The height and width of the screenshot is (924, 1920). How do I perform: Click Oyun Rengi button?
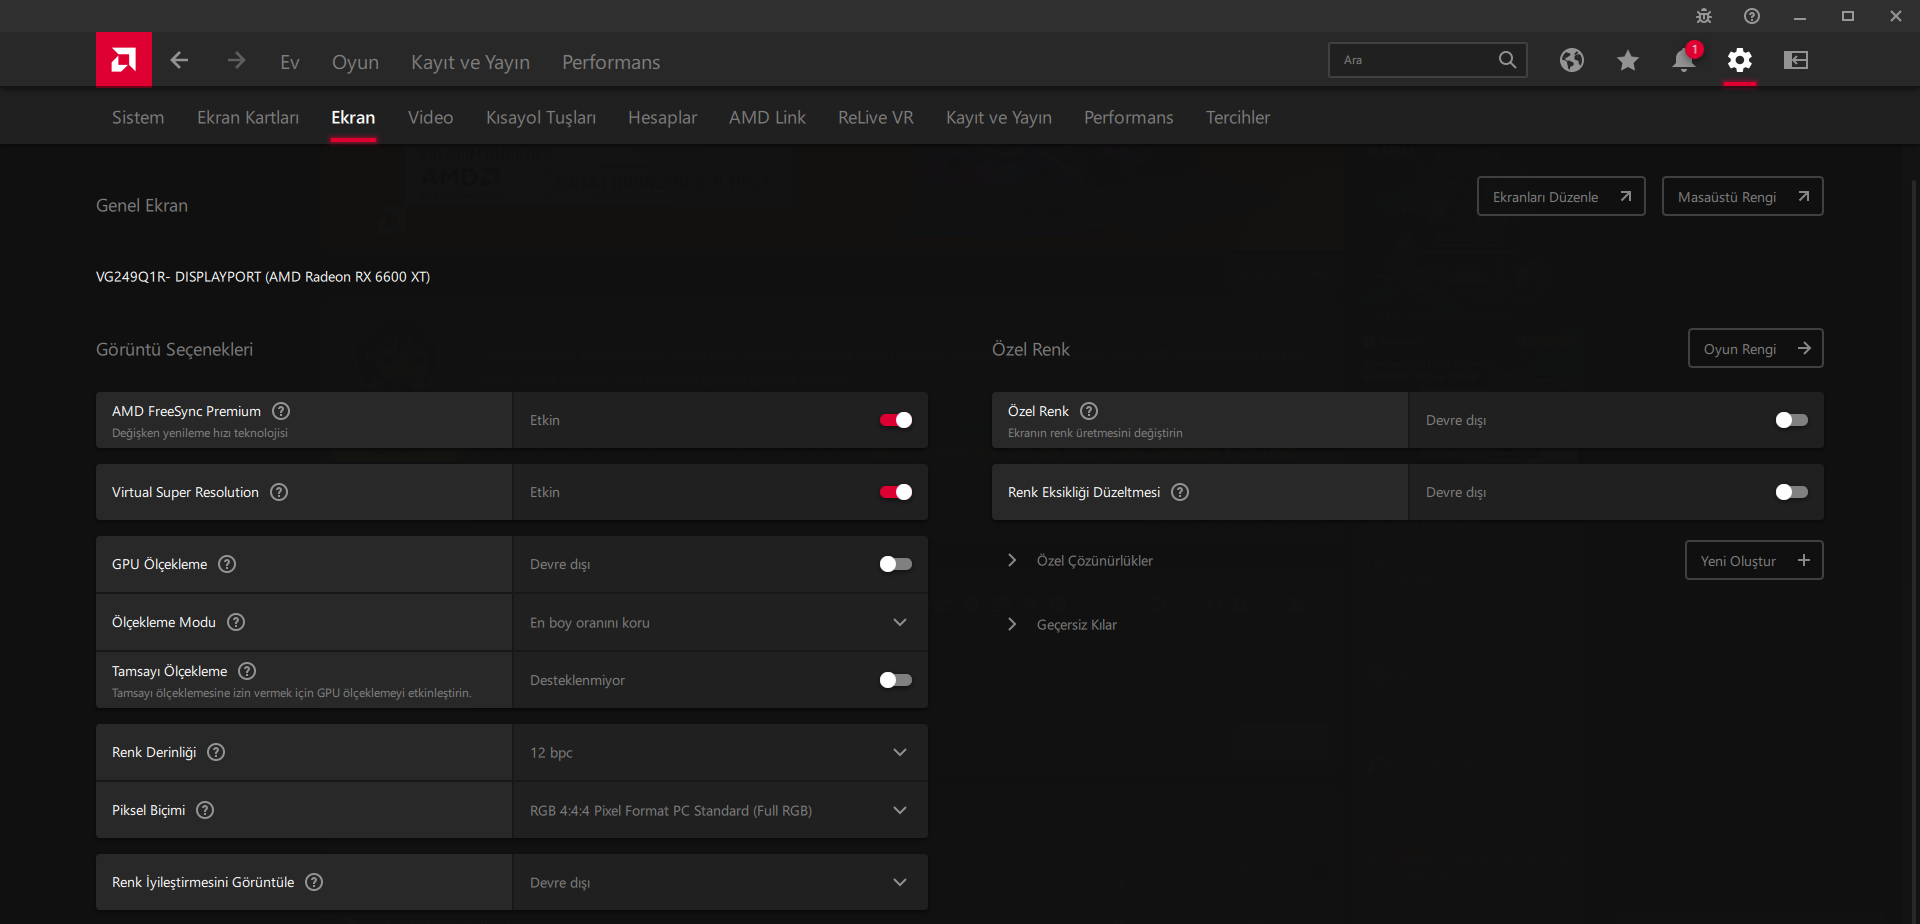pyautogui.click(x=1756, y=348)
